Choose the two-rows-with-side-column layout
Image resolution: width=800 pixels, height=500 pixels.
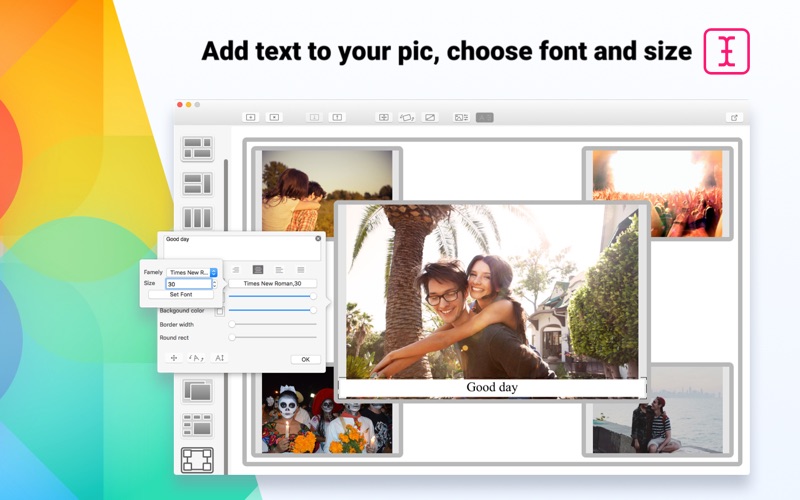[197, 184]
